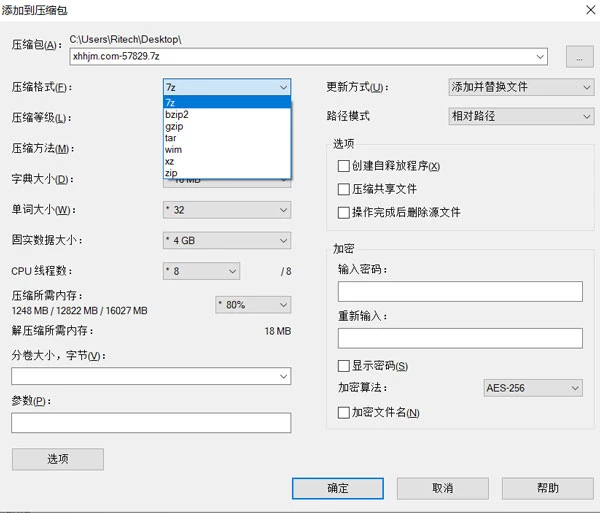
Task: Click the 确定 button
Action: tap(338, 488)
